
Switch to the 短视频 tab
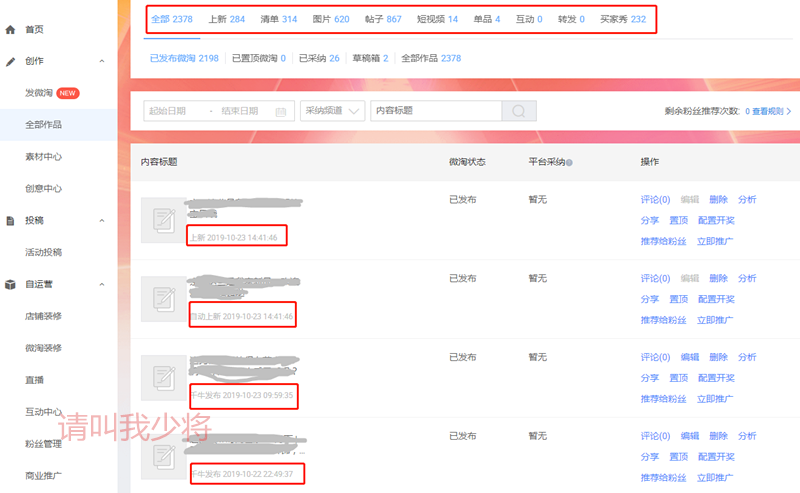pos(439,19)
